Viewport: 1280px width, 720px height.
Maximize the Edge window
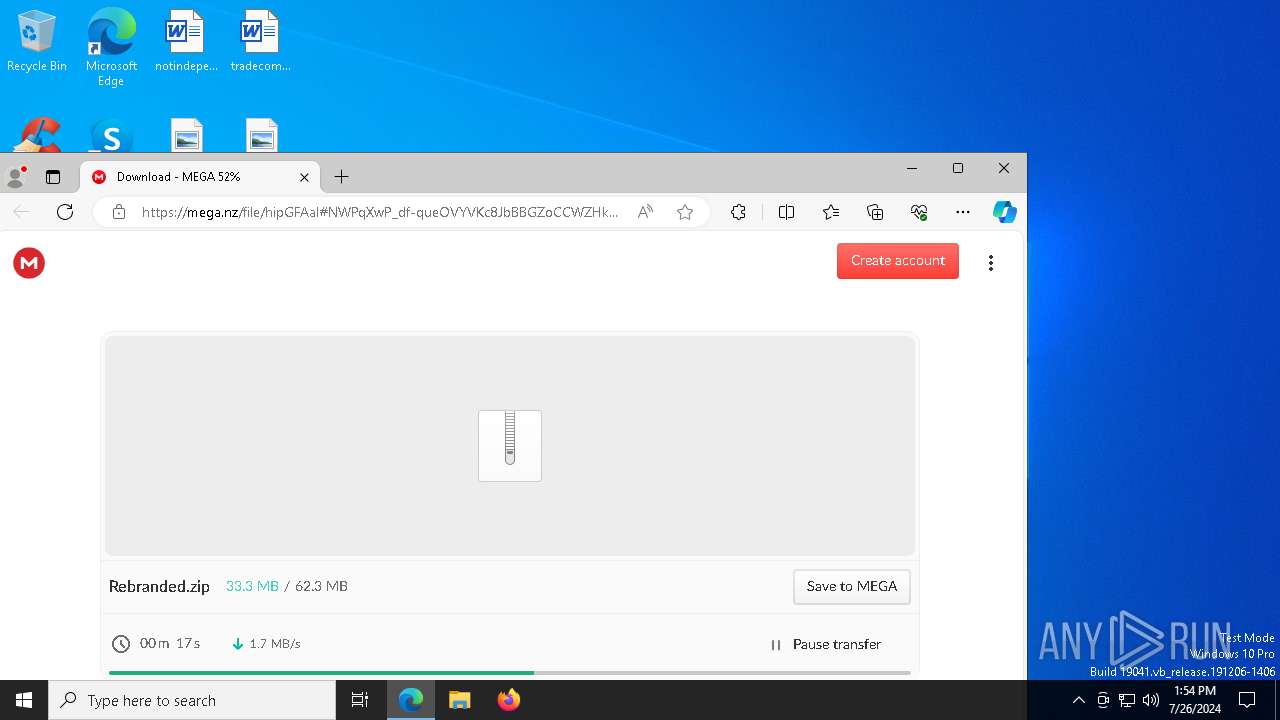(x=957, y=168)
